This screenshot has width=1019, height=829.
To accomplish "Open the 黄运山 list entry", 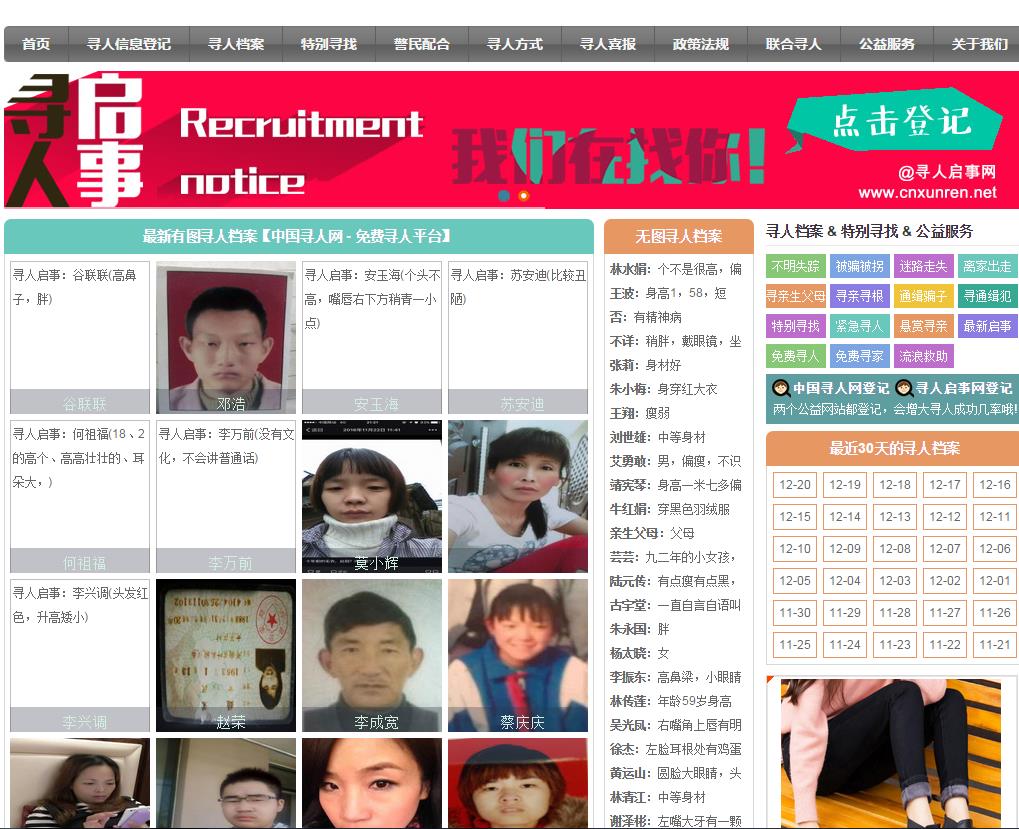I will [676, 773].
